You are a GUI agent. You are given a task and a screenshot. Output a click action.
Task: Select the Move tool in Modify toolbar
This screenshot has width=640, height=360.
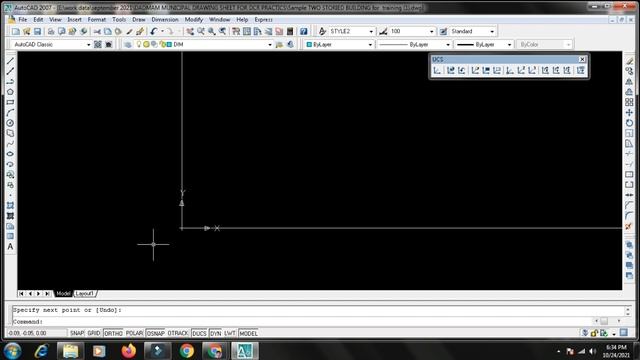629,113
